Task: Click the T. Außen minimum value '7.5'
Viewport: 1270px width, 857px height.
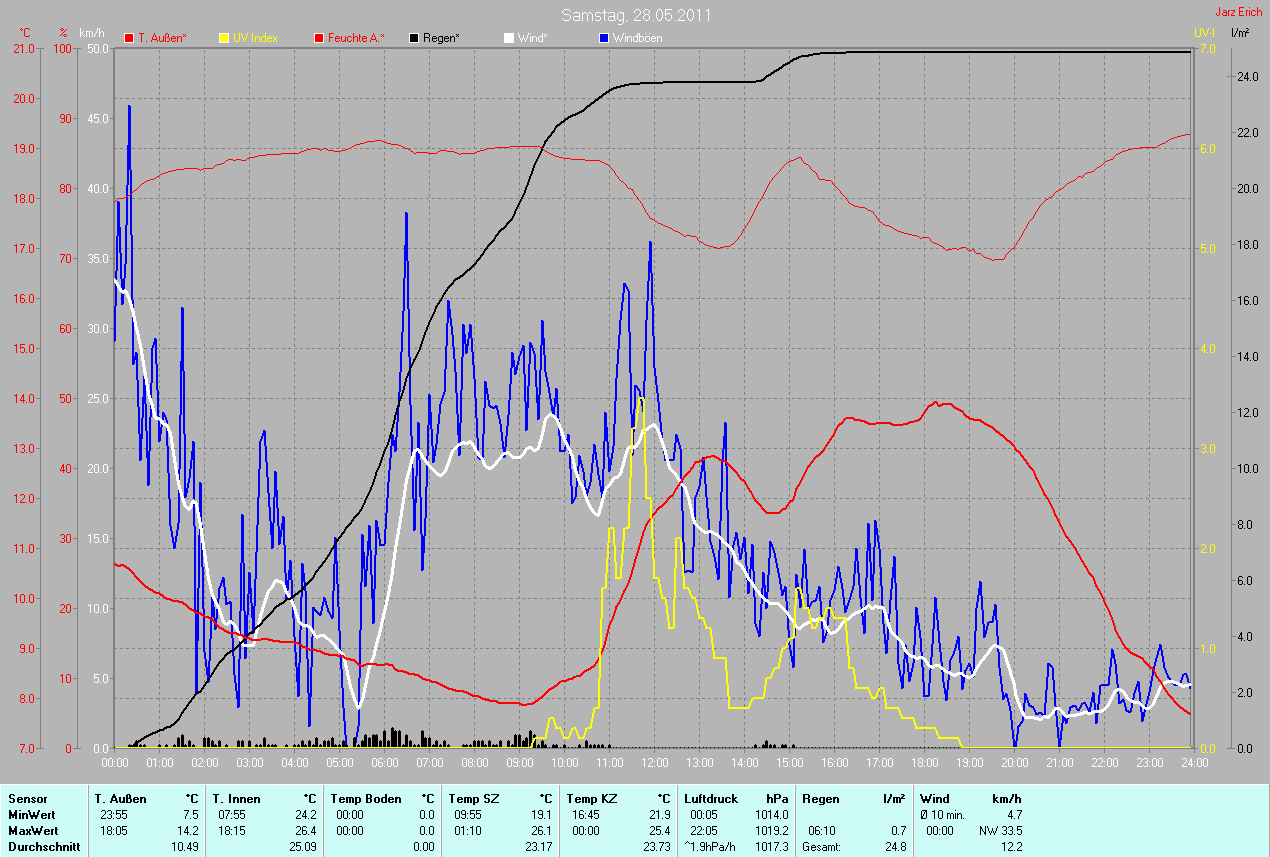Action: 193,815
